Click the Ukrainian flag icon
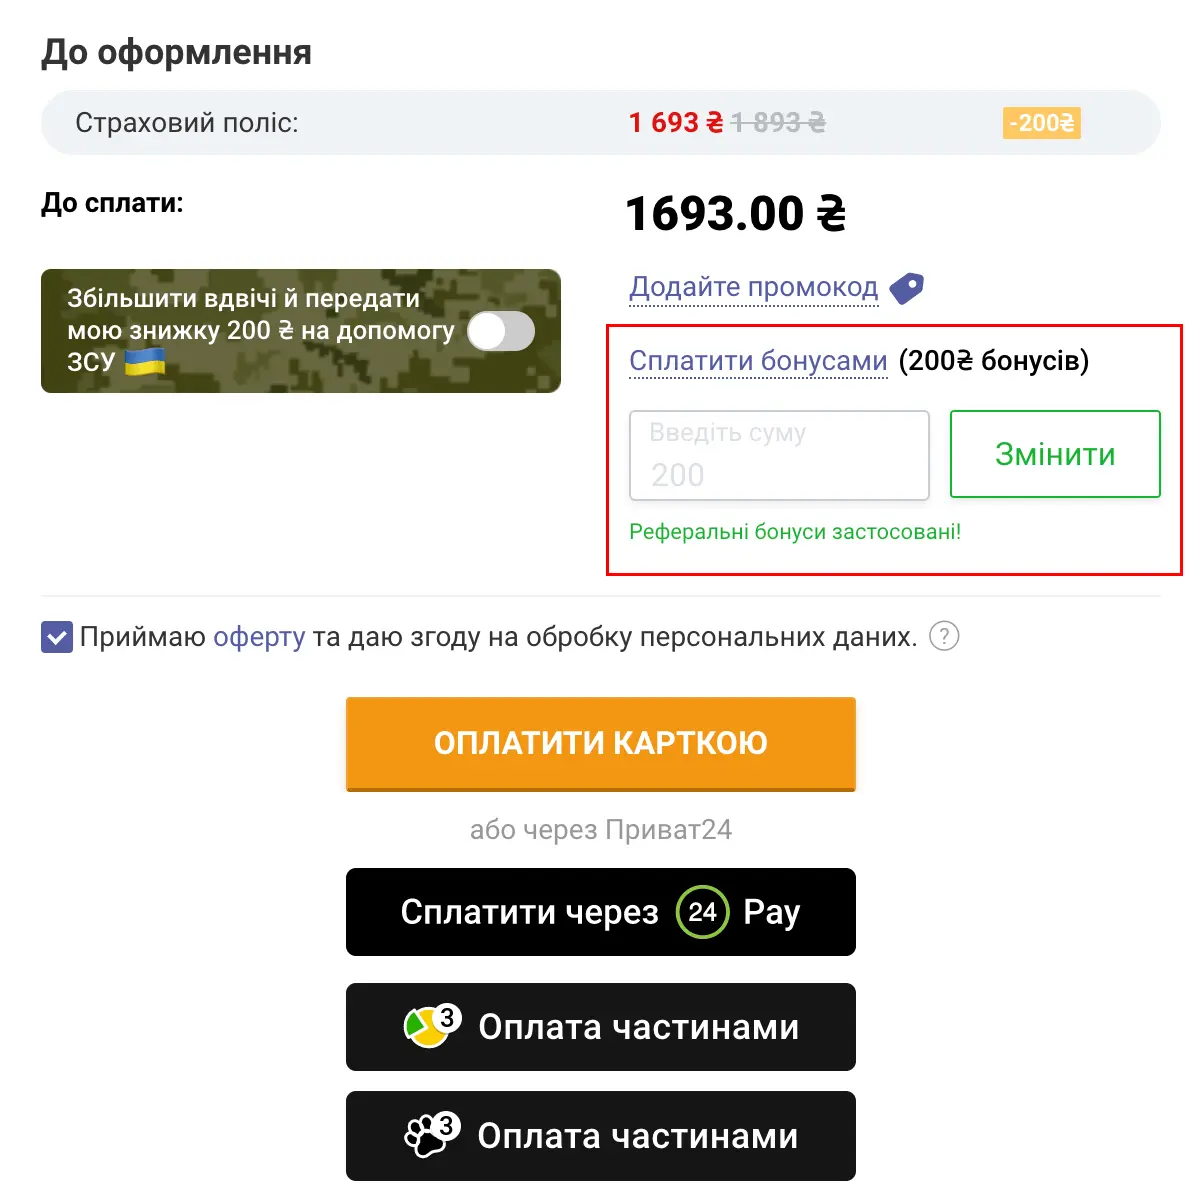The image size is (1200, 1200). pos(144,361)
